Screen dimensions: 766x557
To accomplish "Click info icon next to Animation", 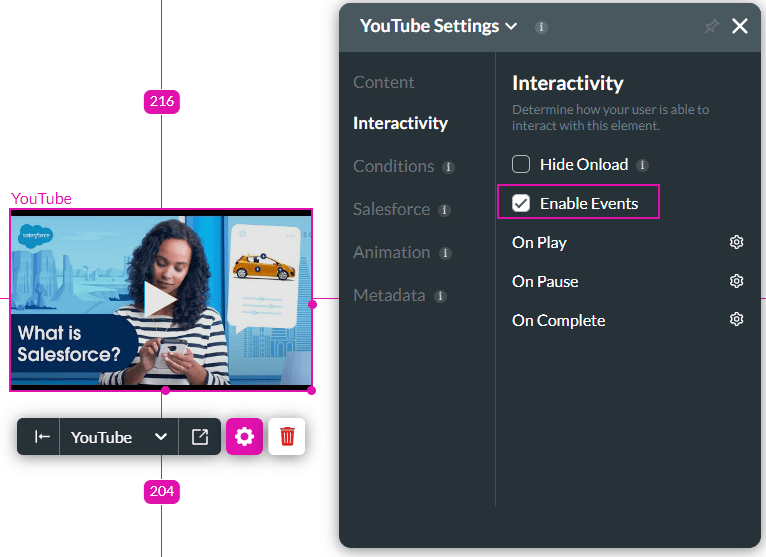I will (445, 253).
